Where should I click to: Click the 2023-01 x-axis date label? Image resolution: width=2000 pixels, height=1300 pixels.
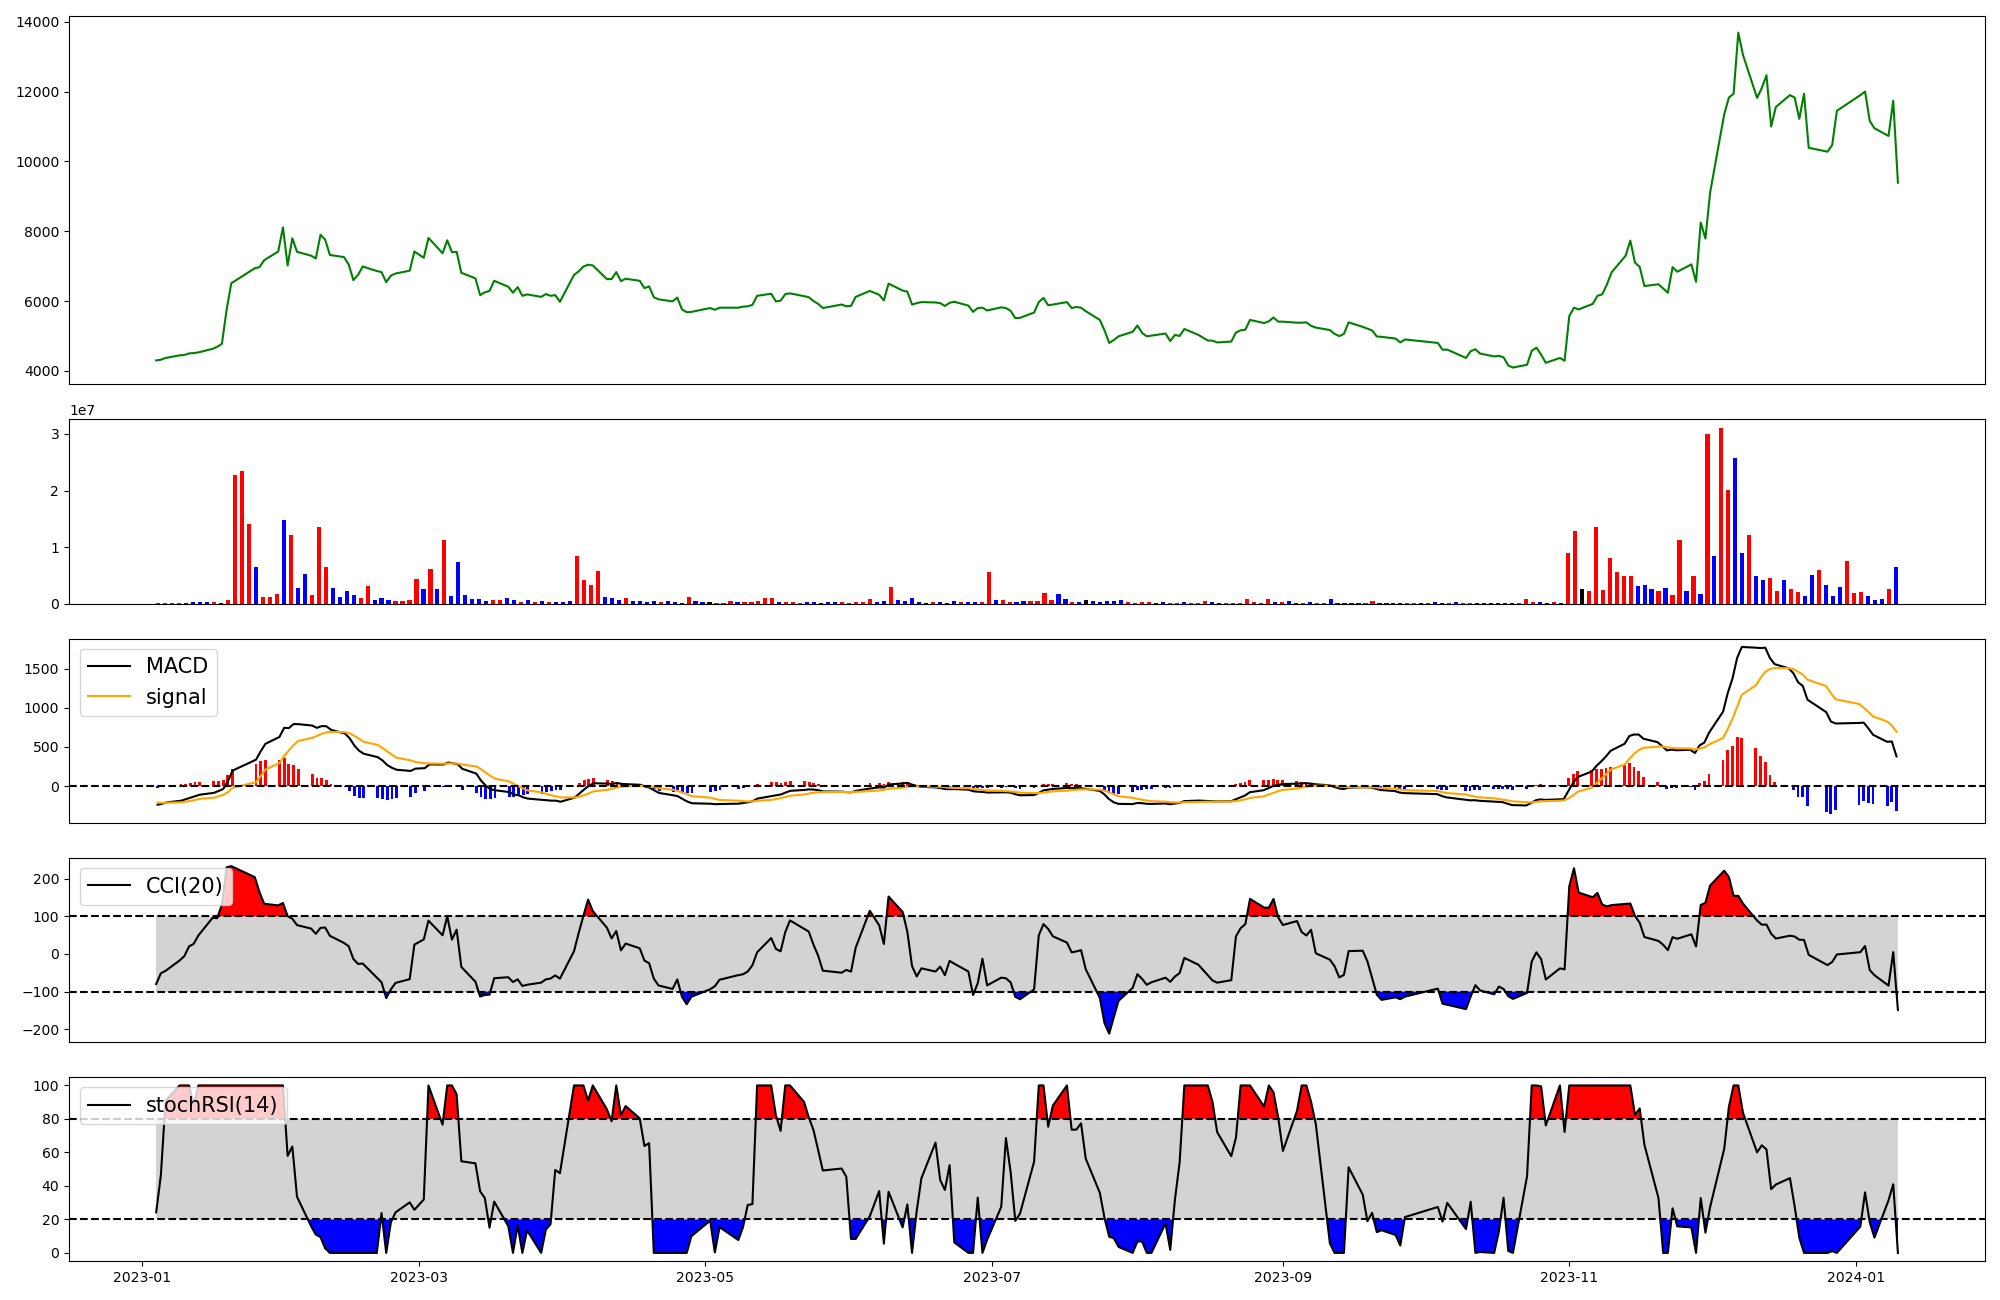pos(142,1277)
